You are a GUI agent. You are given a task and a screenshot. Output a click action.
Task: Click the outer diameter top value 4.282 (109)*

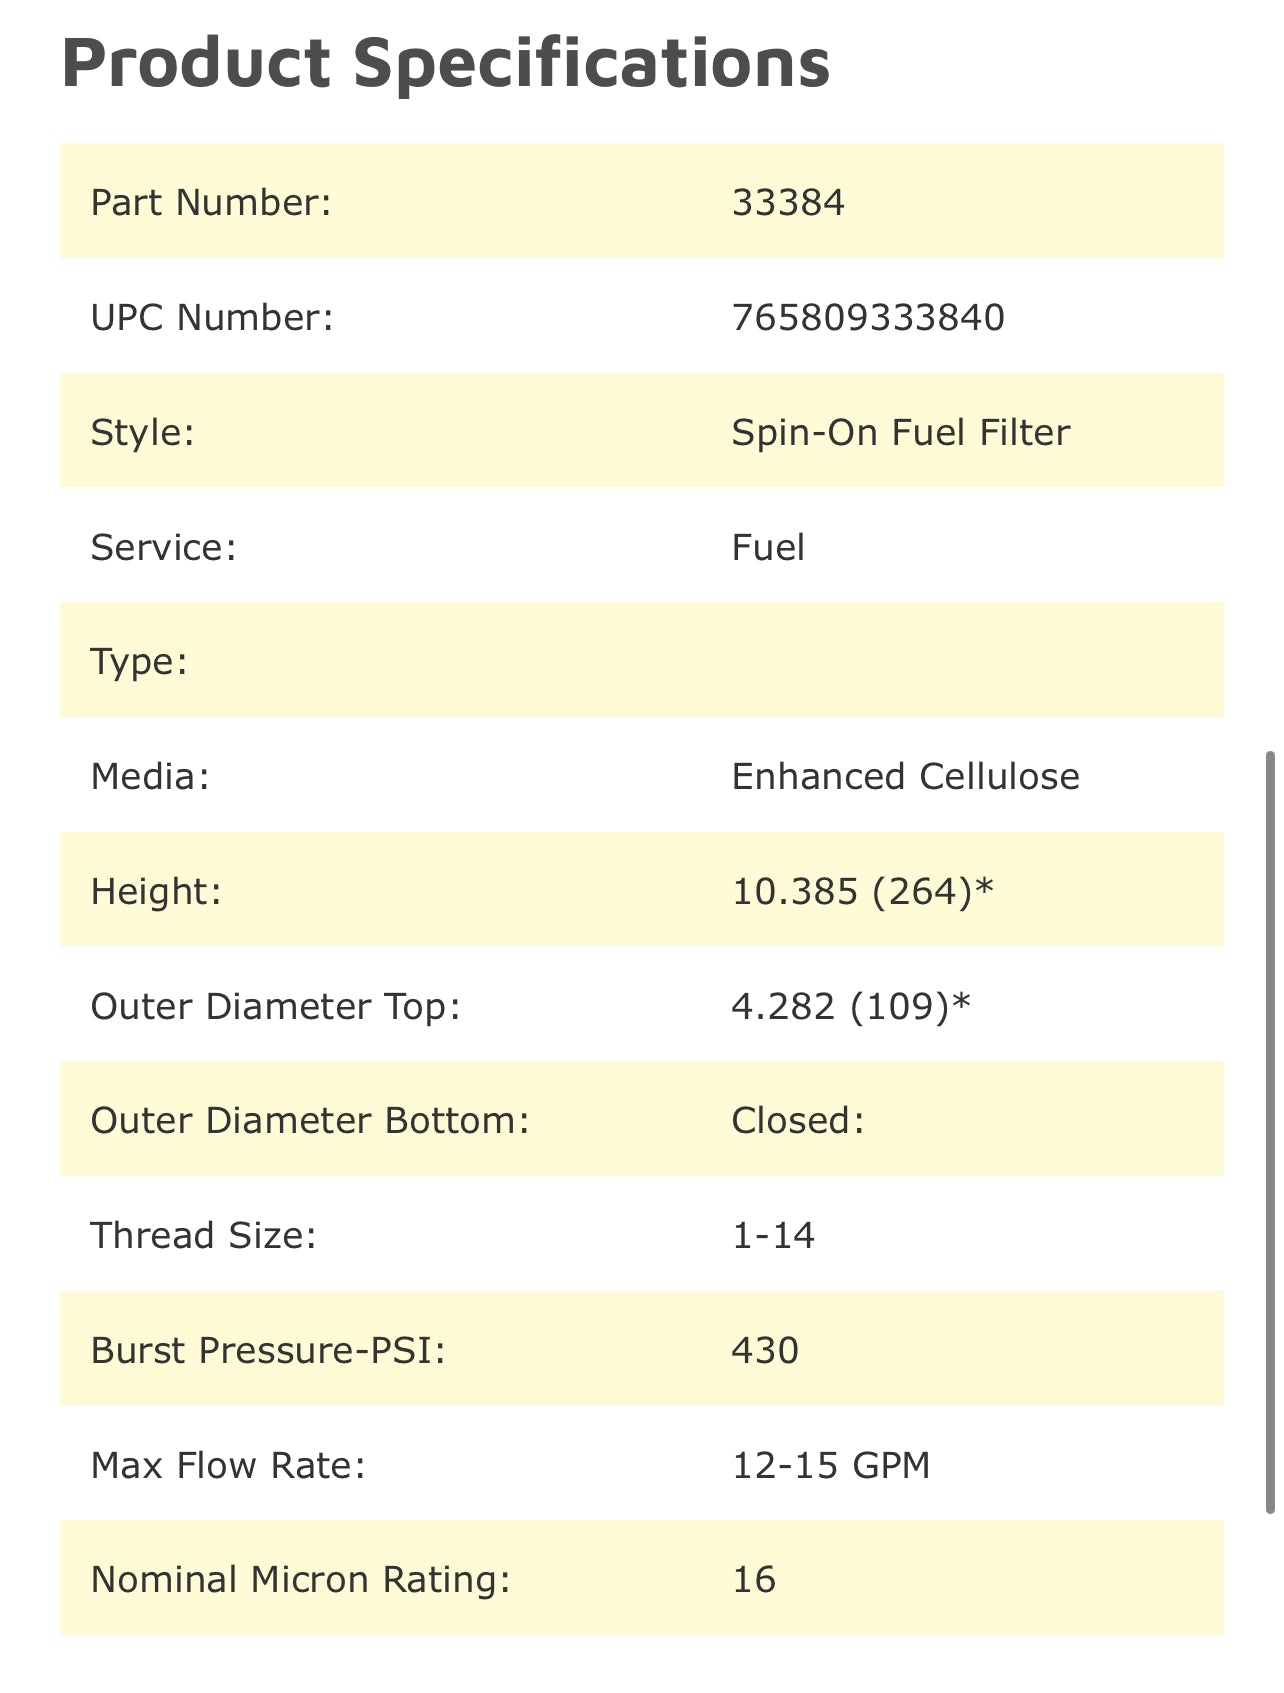pos(850,1006)
